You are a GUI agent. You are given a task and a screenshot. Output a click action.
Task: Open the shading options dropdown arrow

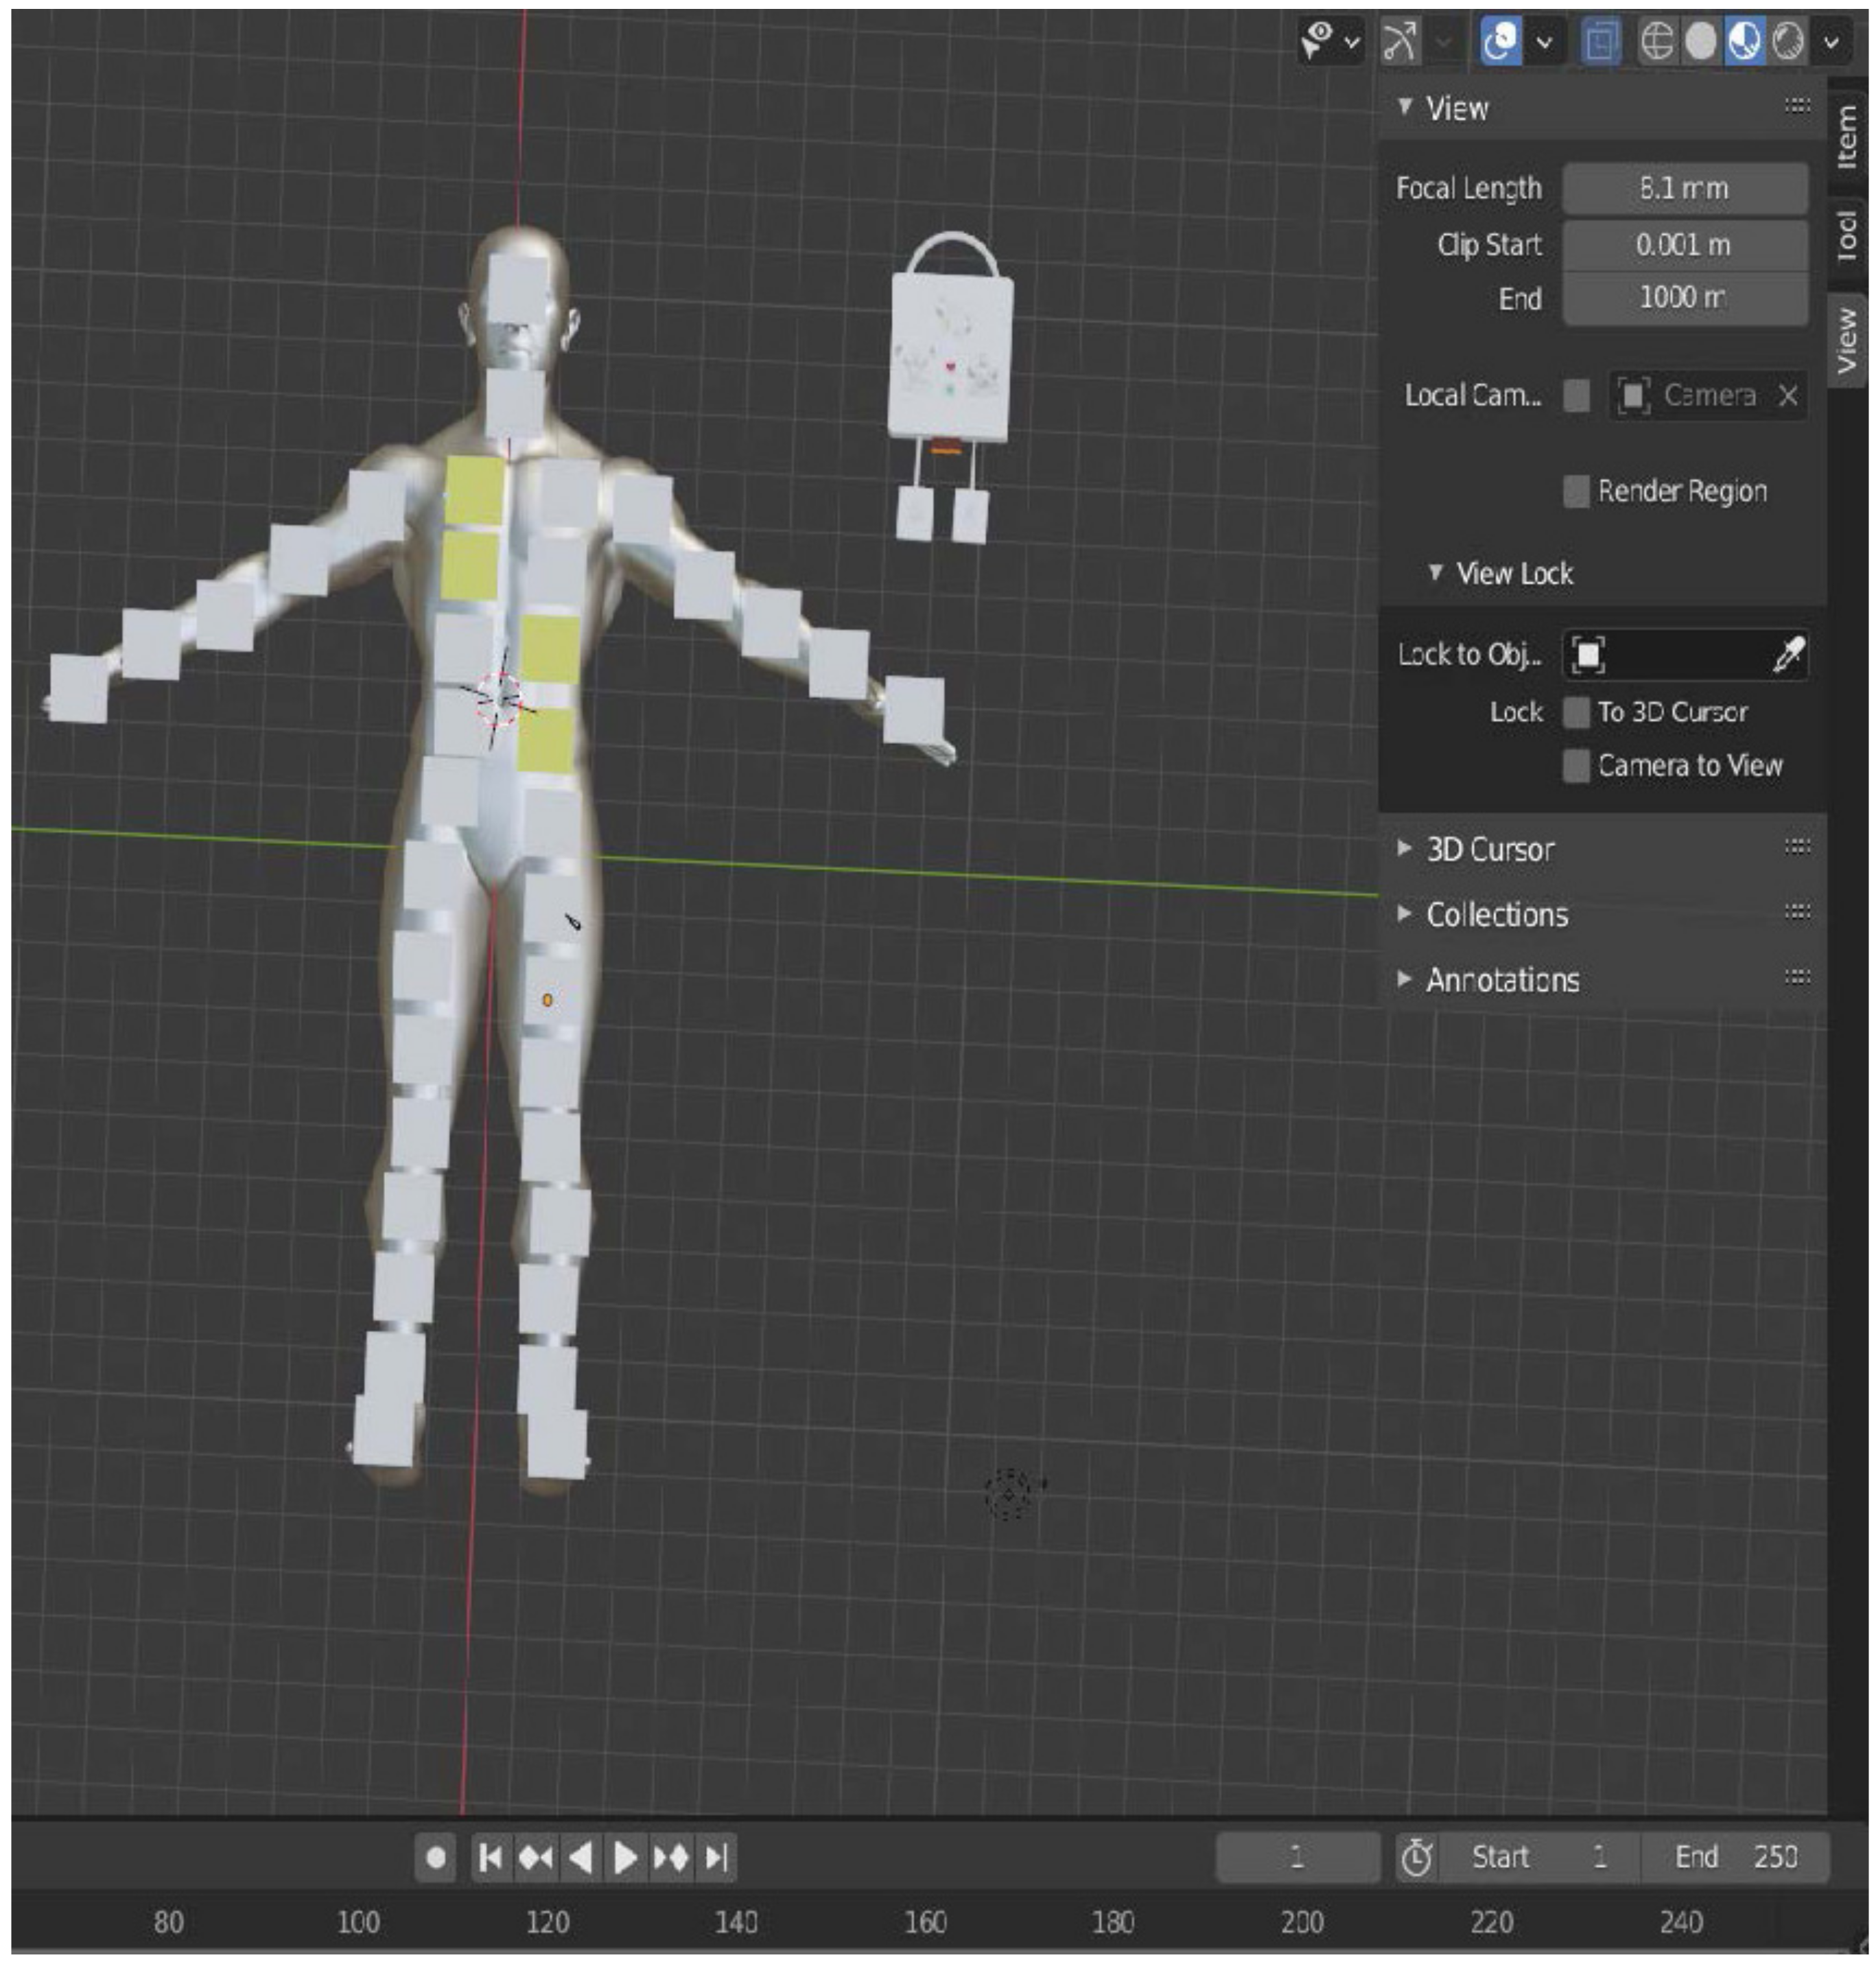[x=1832, y=42]
